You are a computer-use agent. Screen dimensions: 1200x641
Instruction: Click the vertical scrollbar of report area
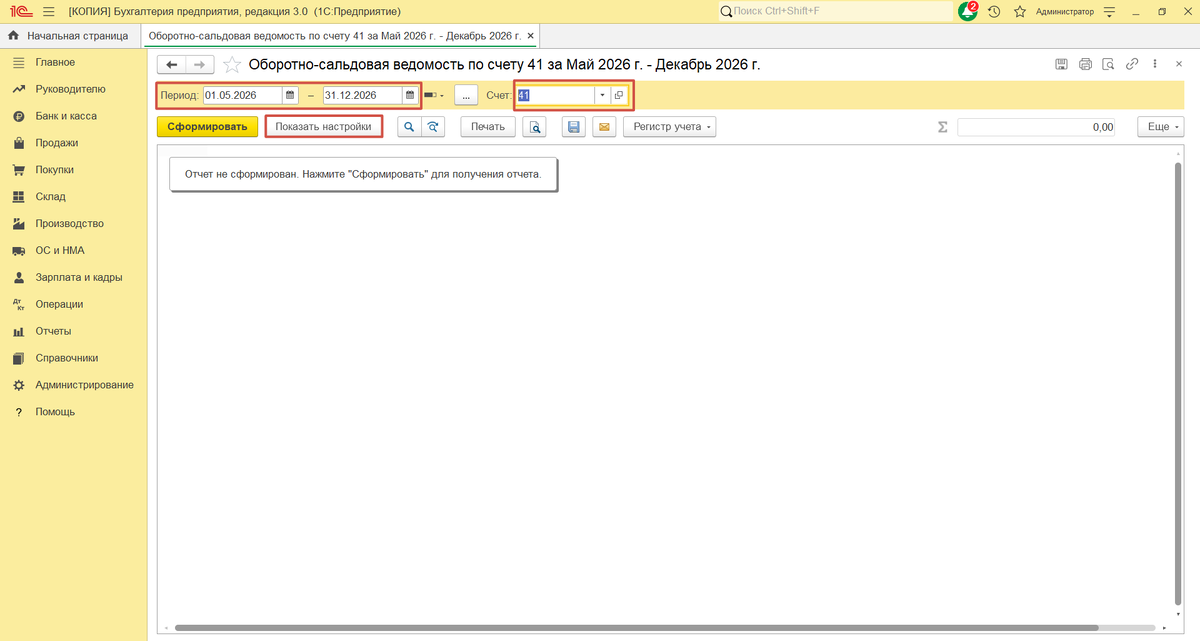1177,385
